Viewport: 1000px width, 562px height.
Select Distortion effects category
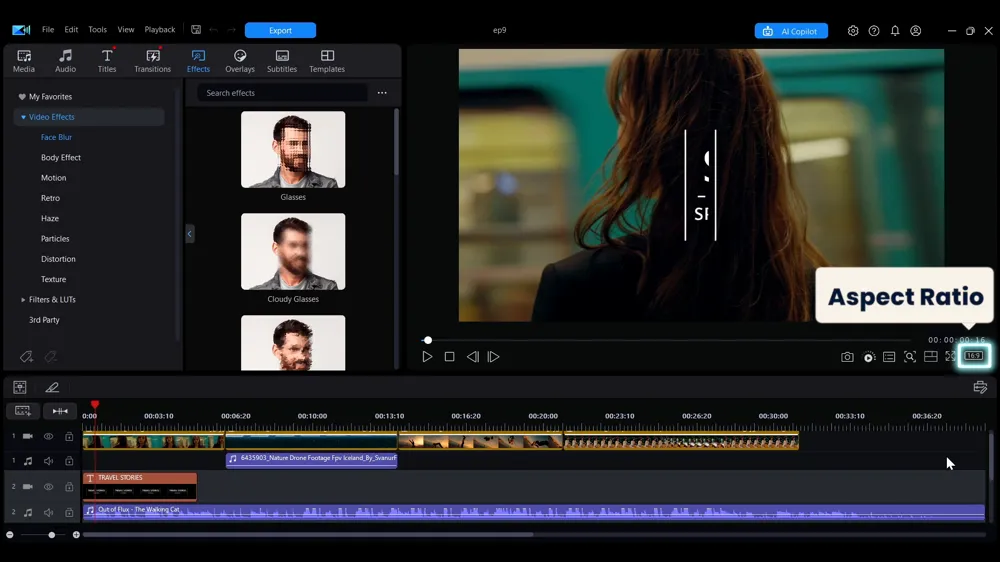coord(58,259)
